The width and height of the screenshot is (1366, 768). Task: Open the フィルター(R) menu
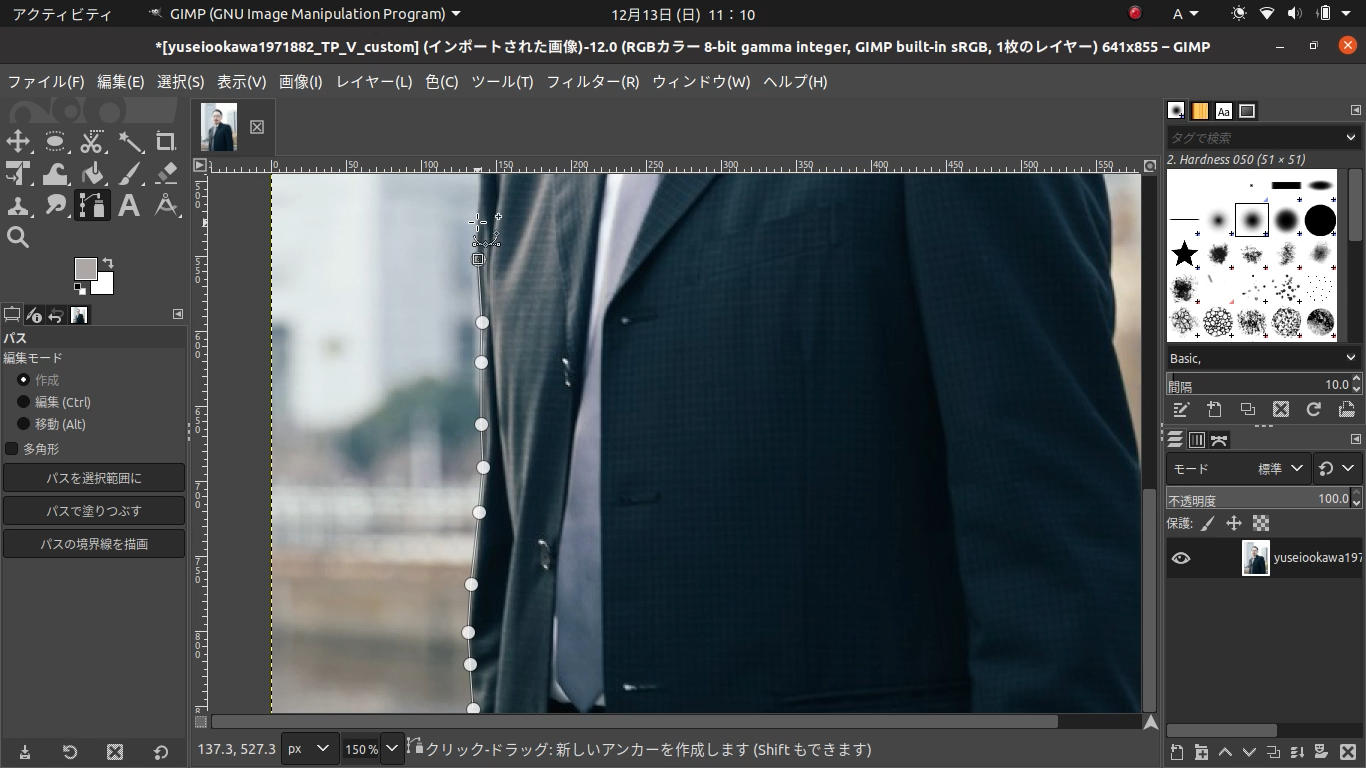pos(592,82)
